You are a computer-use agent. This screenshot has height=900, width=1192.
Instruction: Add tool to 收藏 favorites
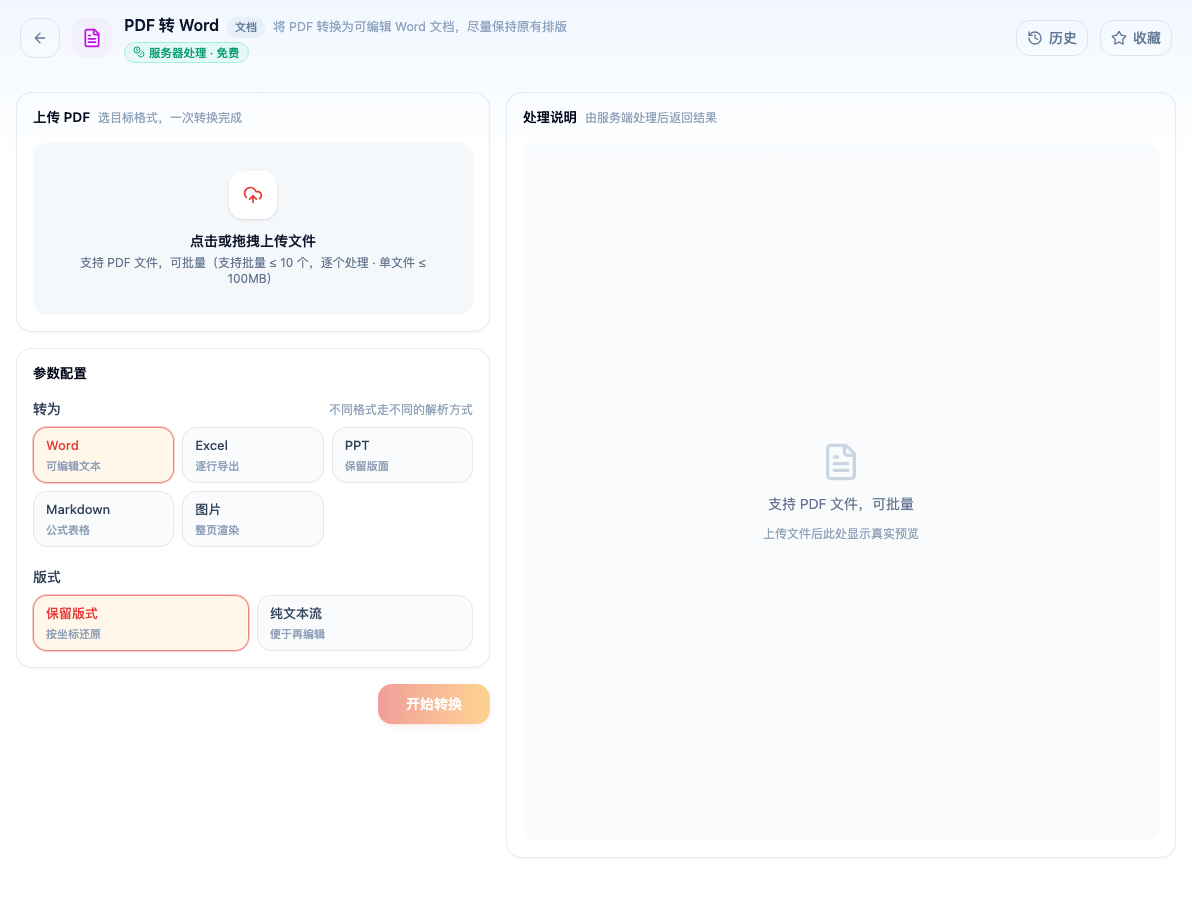(x=1136, y=38)
